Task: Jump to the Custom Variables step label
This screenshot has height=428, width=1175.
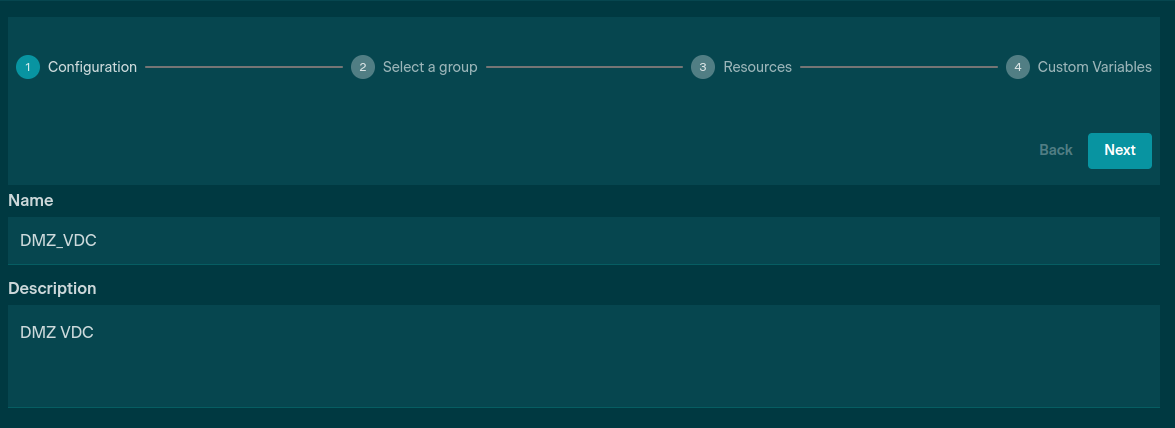Action: pyautogui.click(x=1094, y=67)
